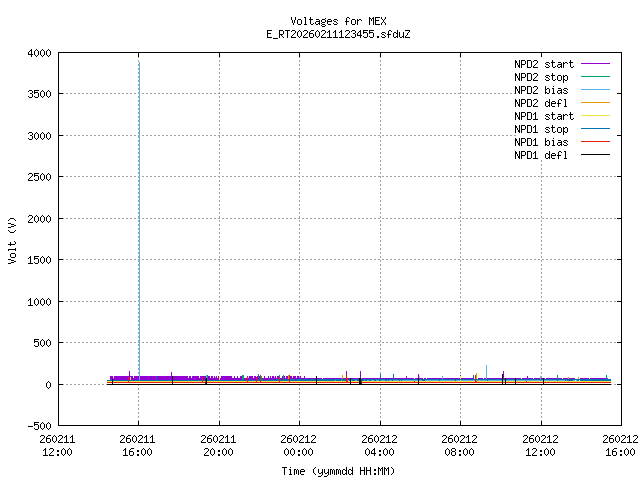This screenshot has width=640, height=480.
Task: Click the 260211 20:00 x-axis tick label
Action: (218, 445)
